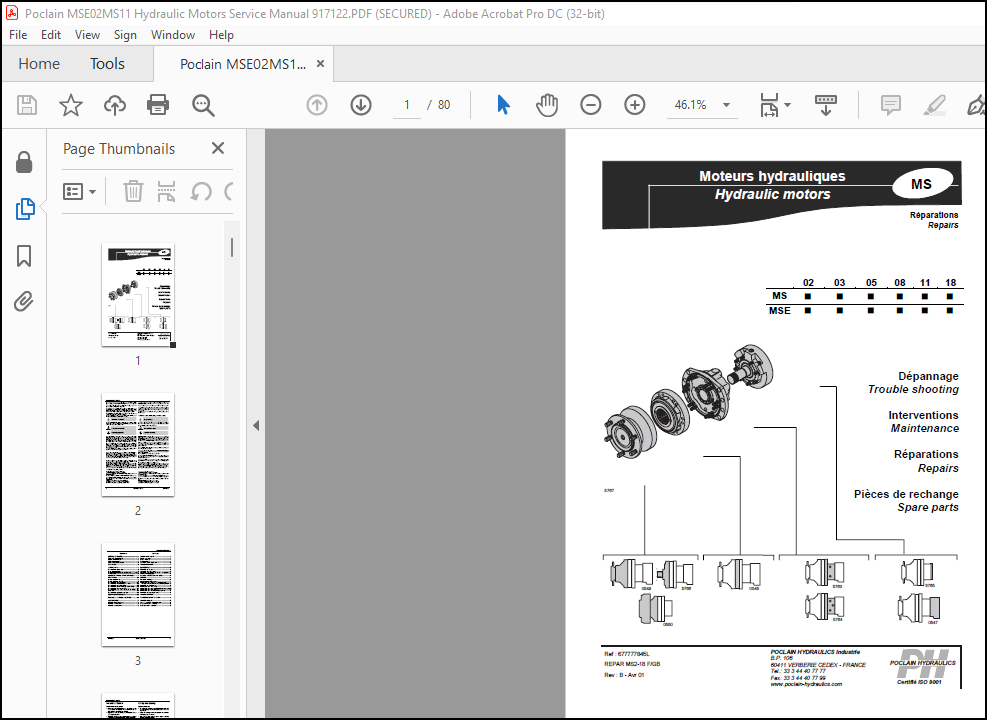Switch to the Tools tab

tap(107, 64)
